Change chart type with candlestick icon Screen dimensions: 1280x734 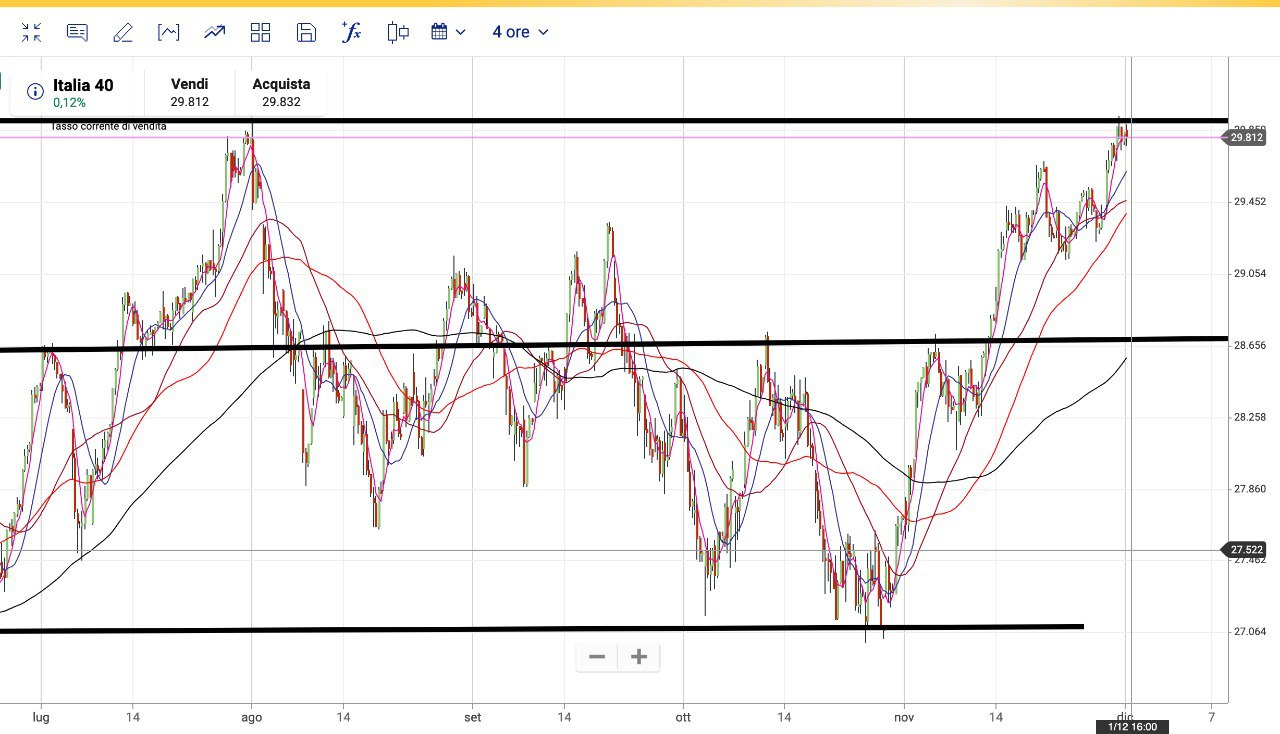pyautogui.click(x=398, y=32)
